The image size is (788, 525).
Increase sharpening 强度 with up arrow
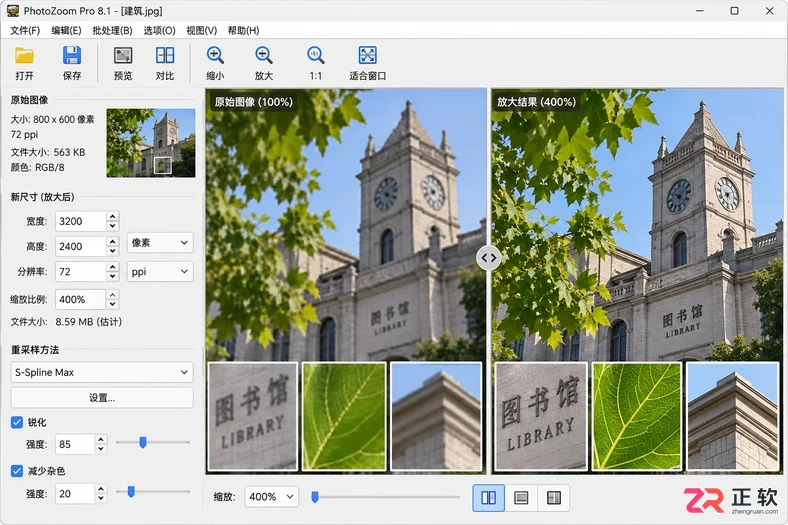click(101, 440)
